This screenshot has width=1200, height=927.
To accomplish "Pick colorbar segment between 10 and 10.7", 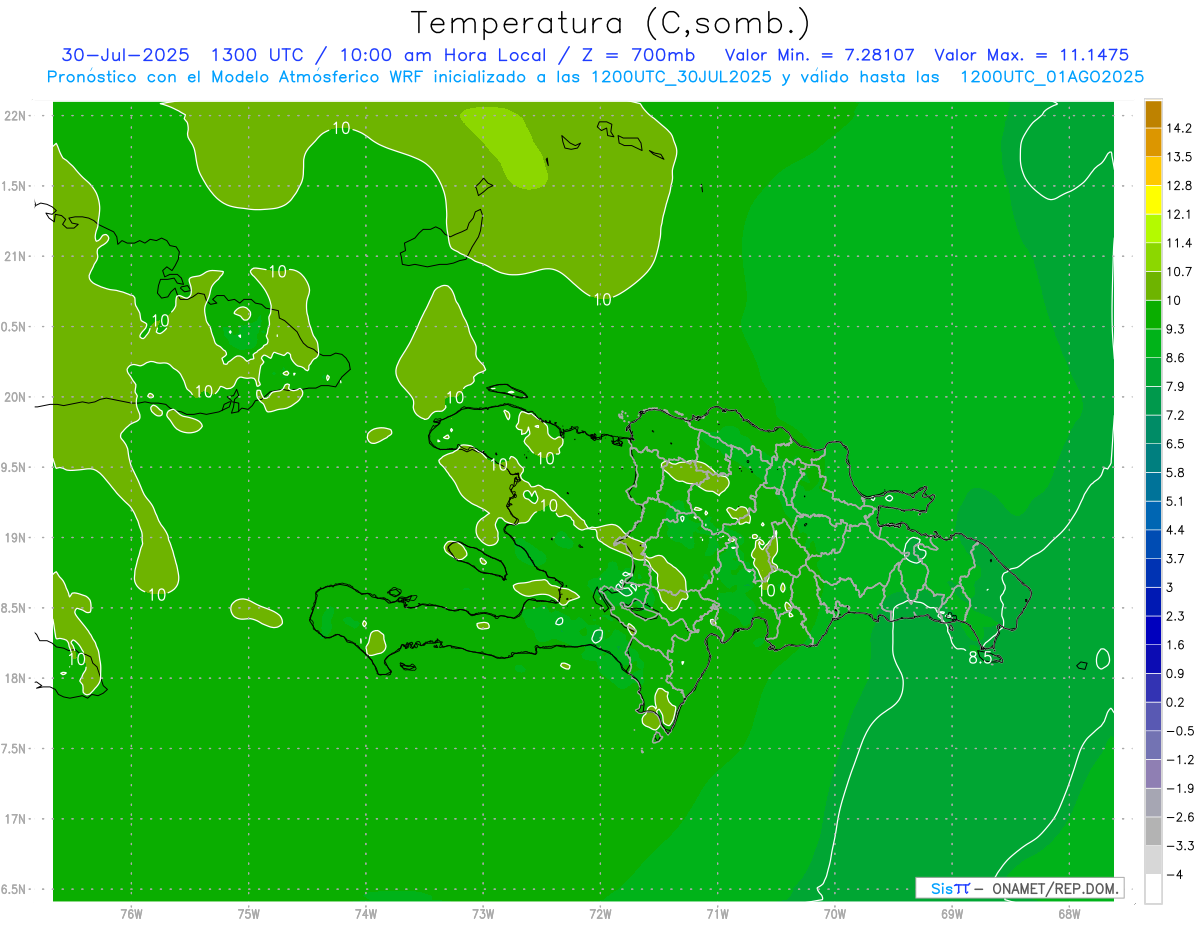I will point(1153,286).
